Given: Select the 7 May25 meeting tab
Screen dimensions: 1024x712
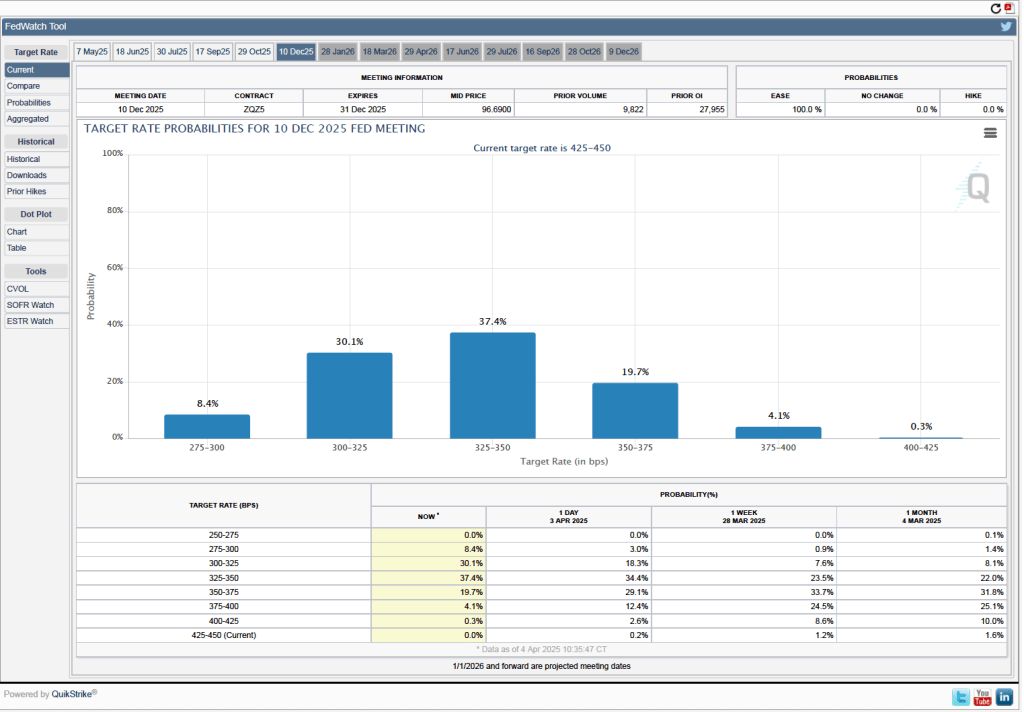Looking at the screenshot, I should pos(92,51).
